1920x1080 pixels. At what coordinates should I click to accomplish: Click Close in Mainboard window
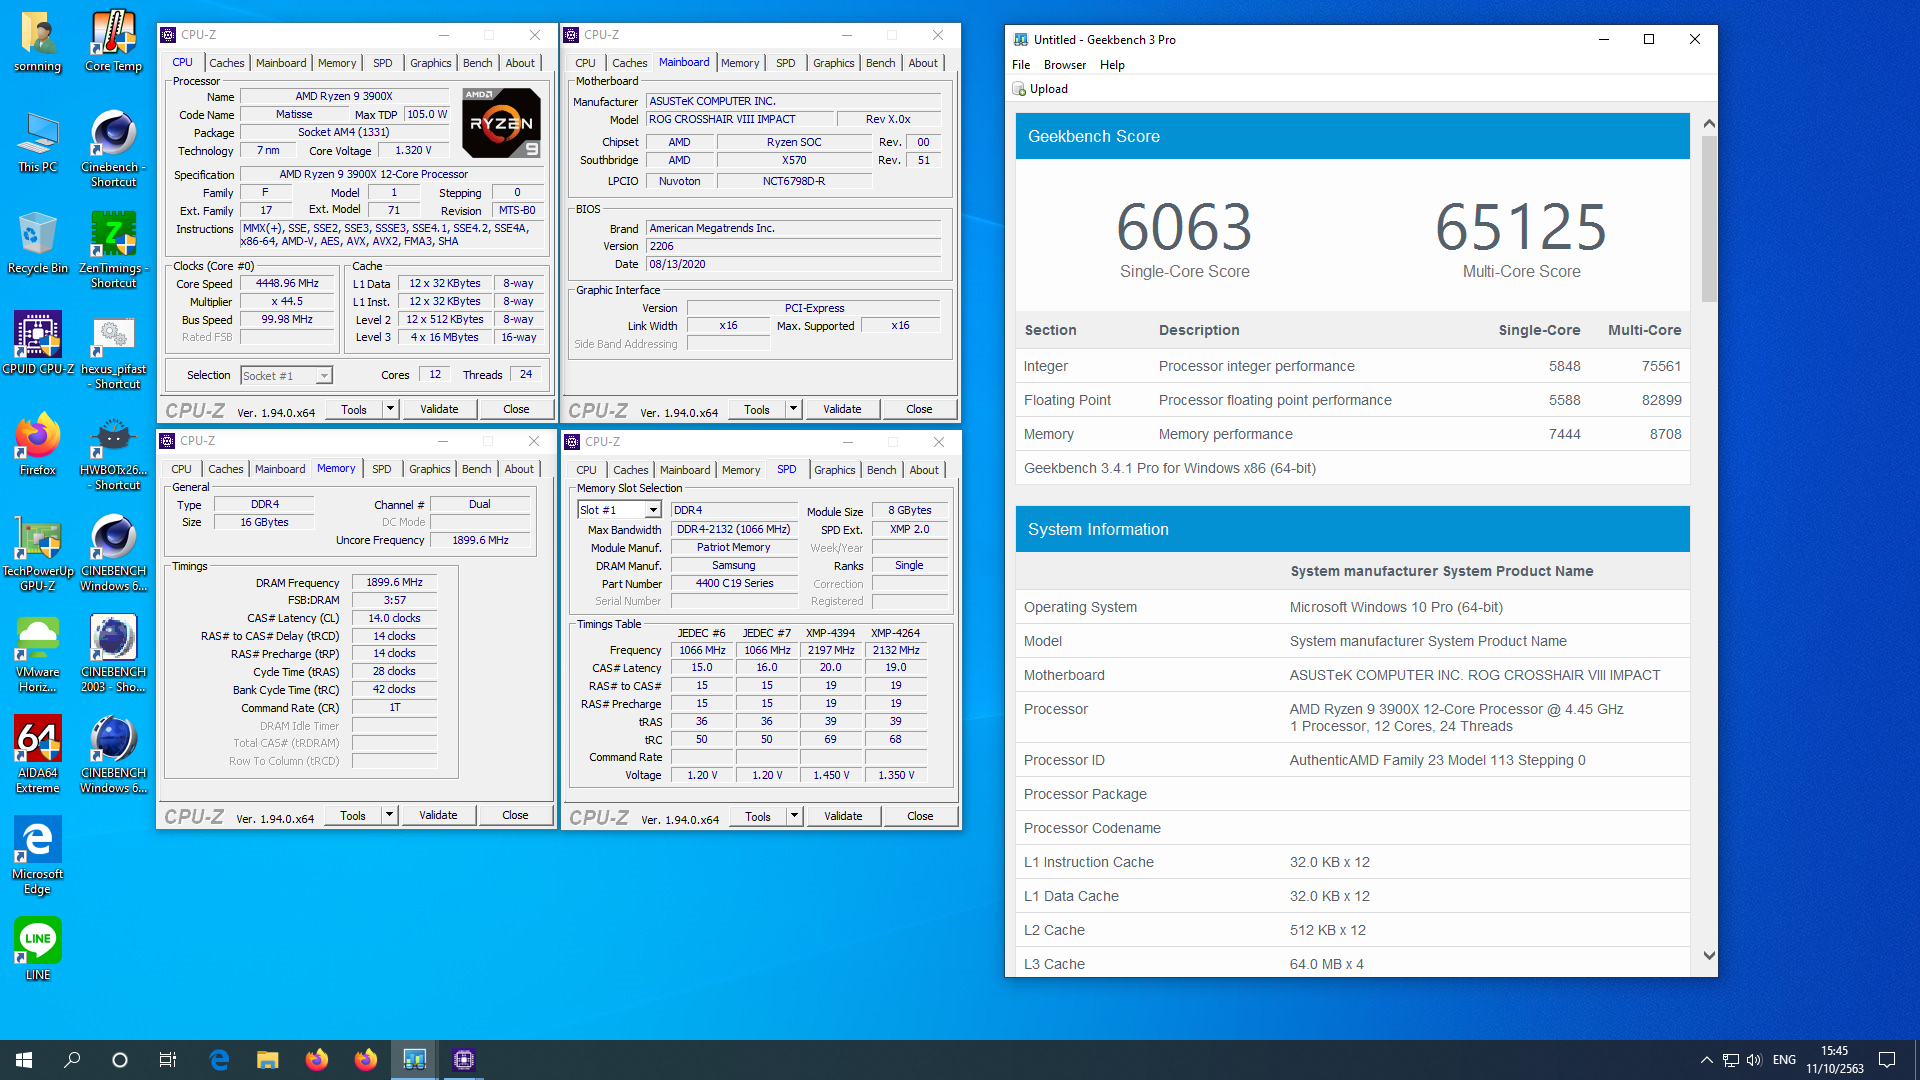point(919,409)
